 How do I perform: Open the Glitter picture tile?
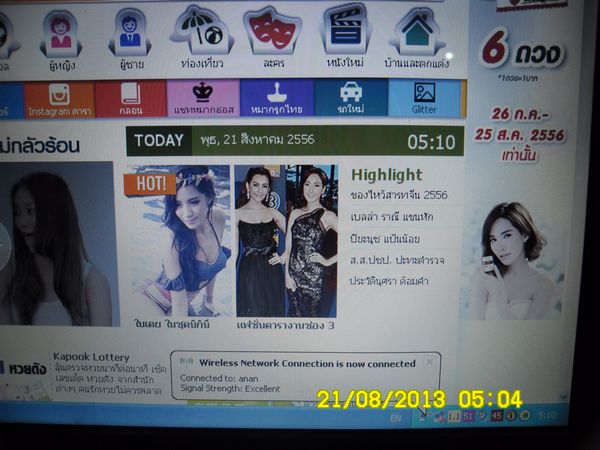(x=424, y=98)
